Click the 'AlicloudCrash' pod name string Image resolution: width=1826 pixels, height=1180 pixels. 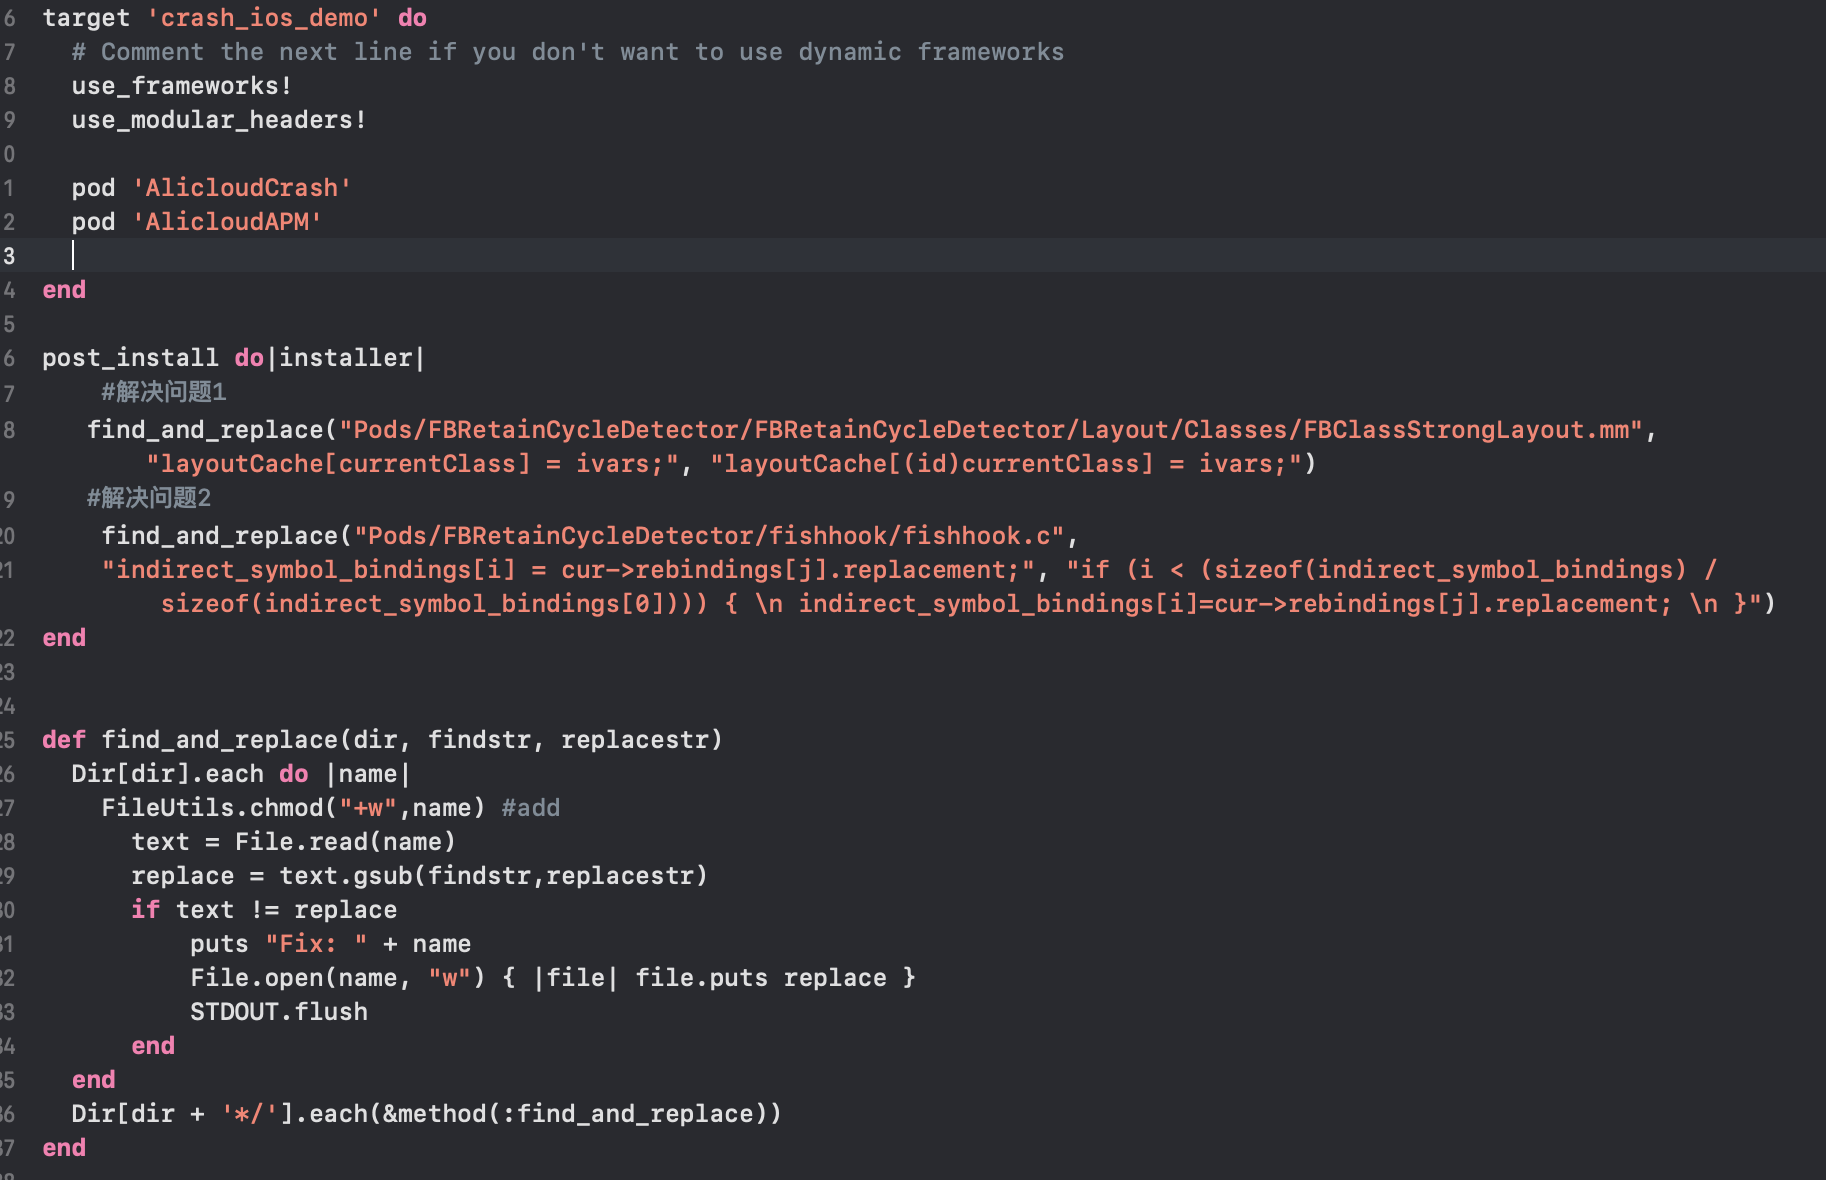coord(241,188)
